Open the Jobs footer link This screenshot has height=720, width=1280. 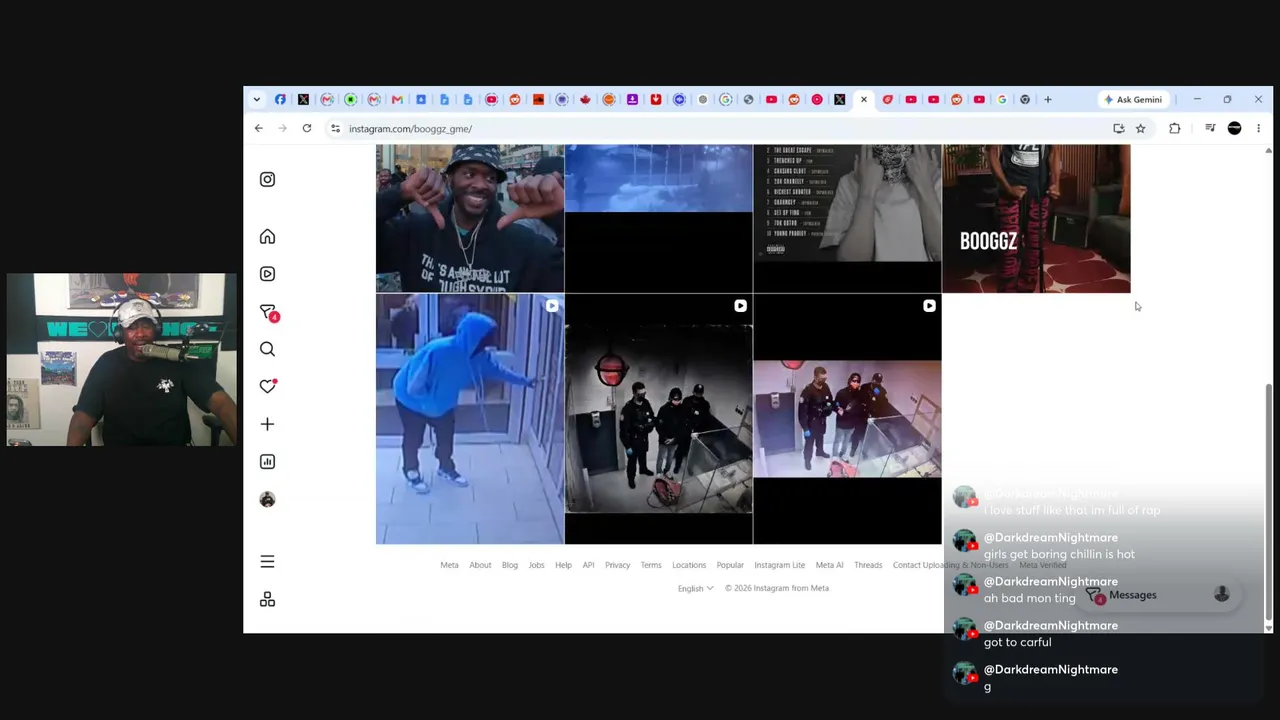click(537, 565)
